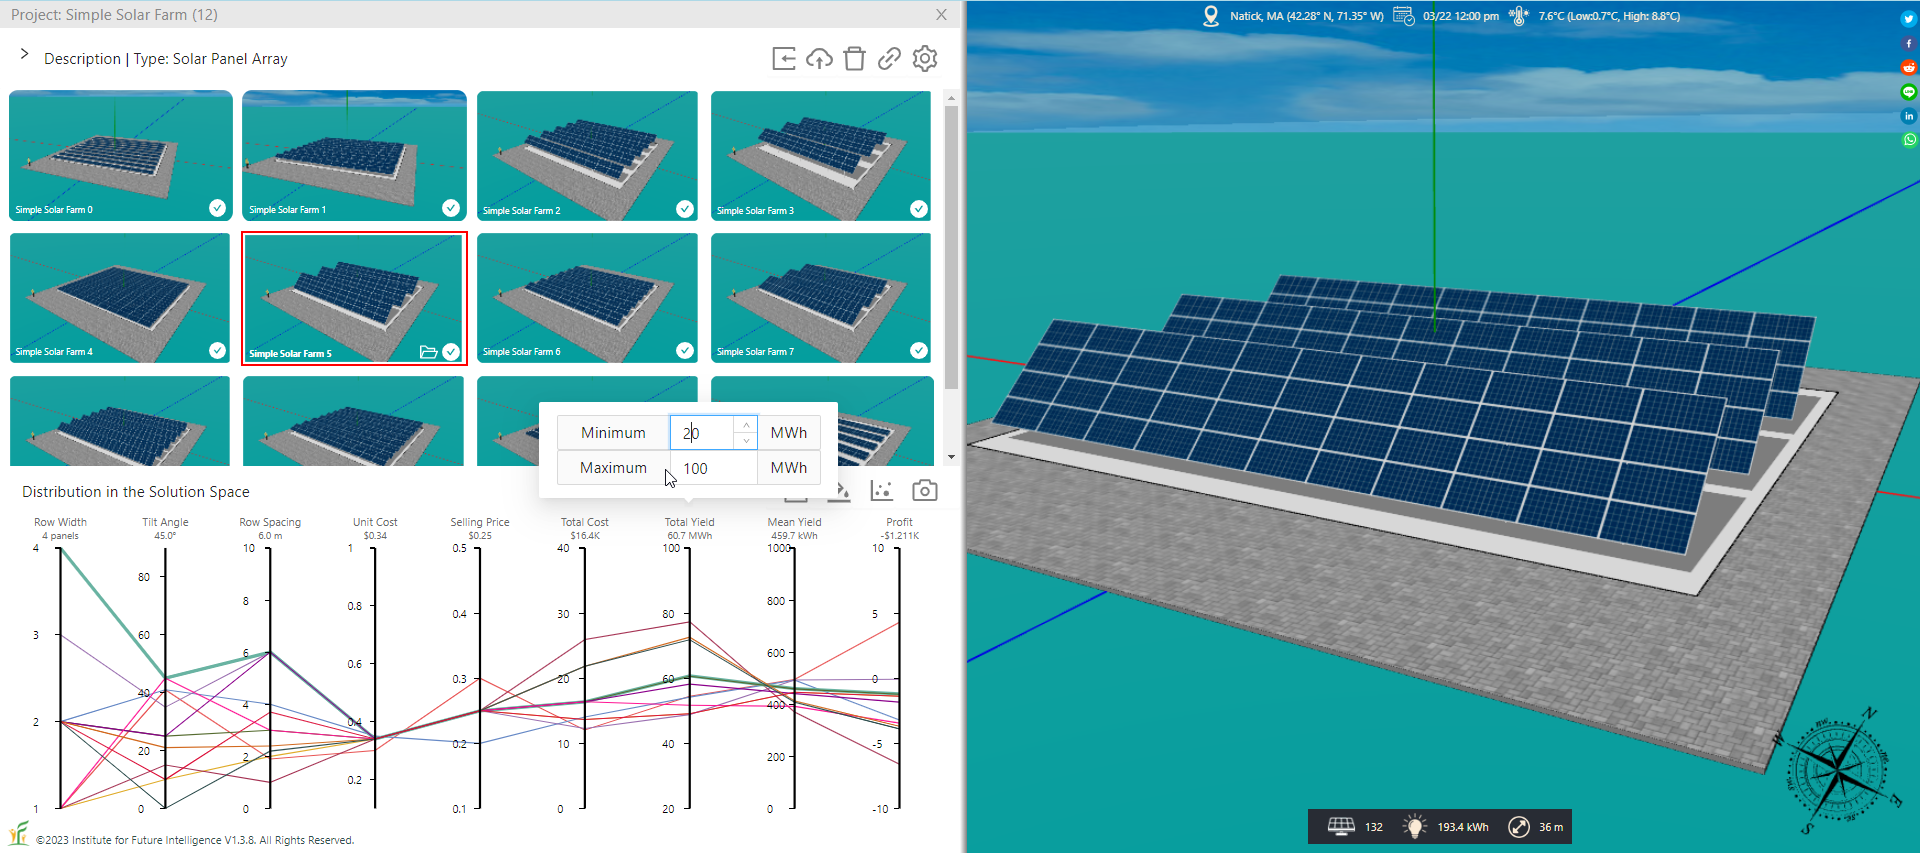Click the camera screenshot icon
1920x853 pixels.
(924, 490)
